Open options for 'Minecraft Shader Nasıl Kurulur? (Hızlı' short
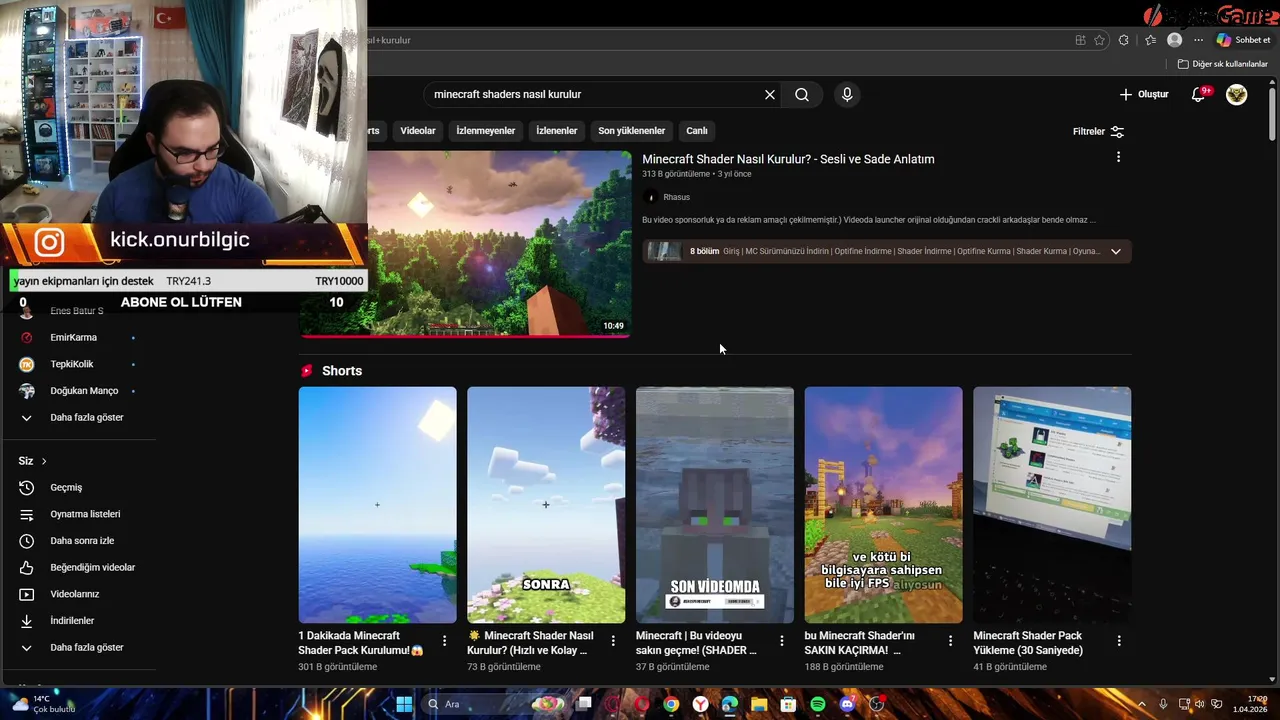Screen dimensions: 1280x720 pyautogui.click(x=613, y=641)
